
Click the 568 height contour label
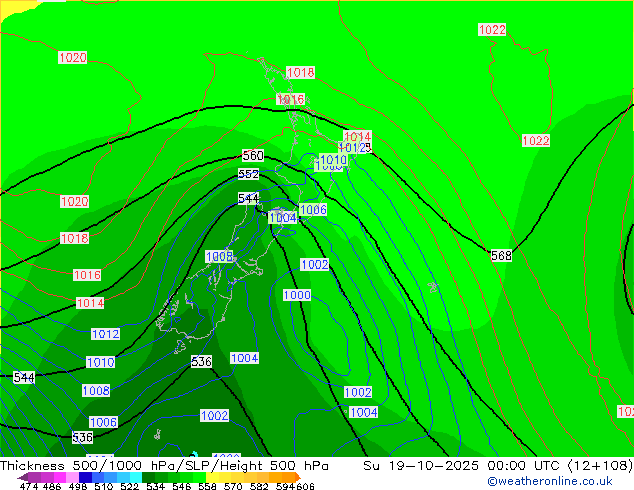[501, 256]
